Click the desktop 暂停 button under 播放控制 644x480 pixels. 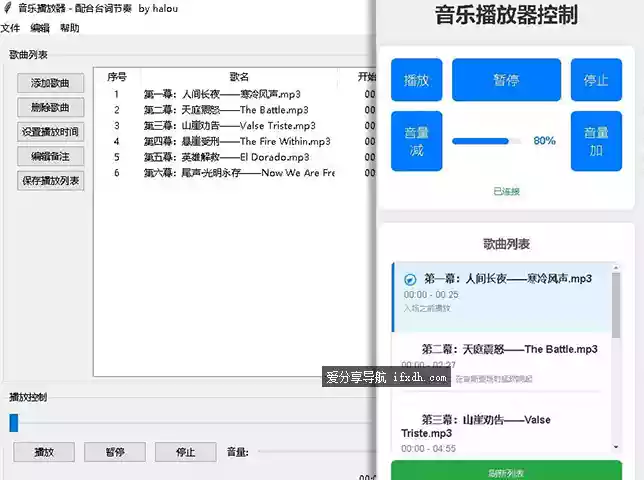[x=115, y=452]
